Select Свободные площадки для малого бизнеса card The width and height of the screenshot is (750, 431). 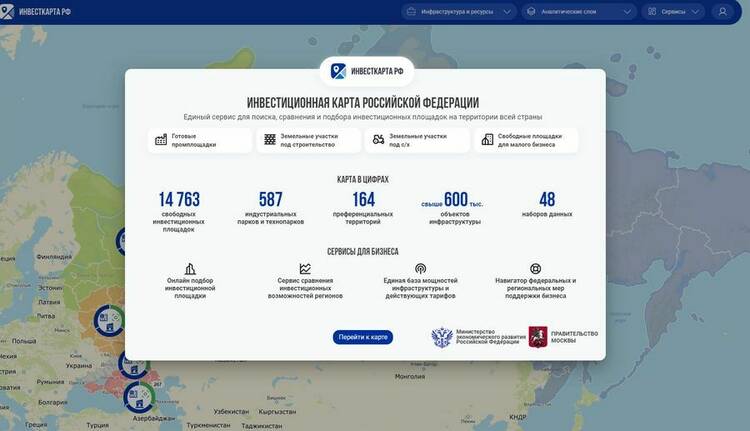(x=526, y=140)
